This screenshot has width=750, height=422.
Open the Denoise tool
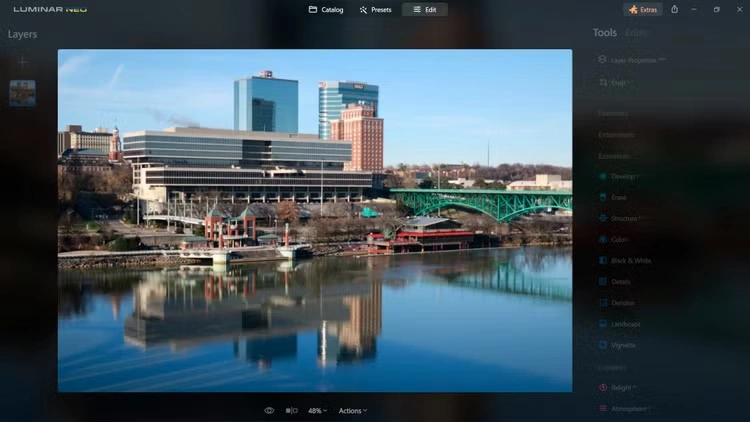[617, 302]
